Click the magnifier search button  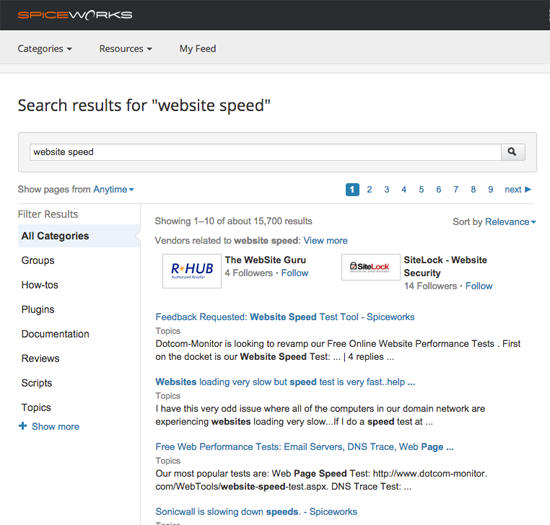coord(513,152)
